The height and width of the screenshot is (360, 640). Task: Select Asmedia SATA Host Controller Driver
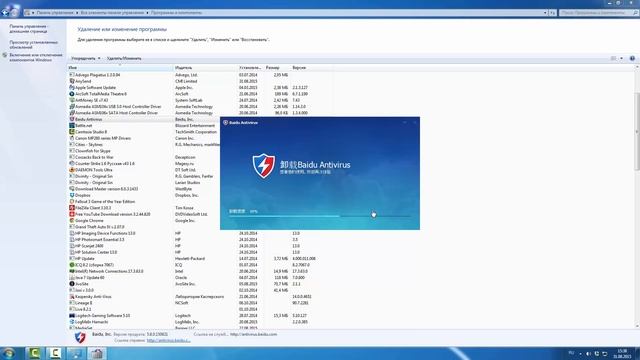[200, 113]
